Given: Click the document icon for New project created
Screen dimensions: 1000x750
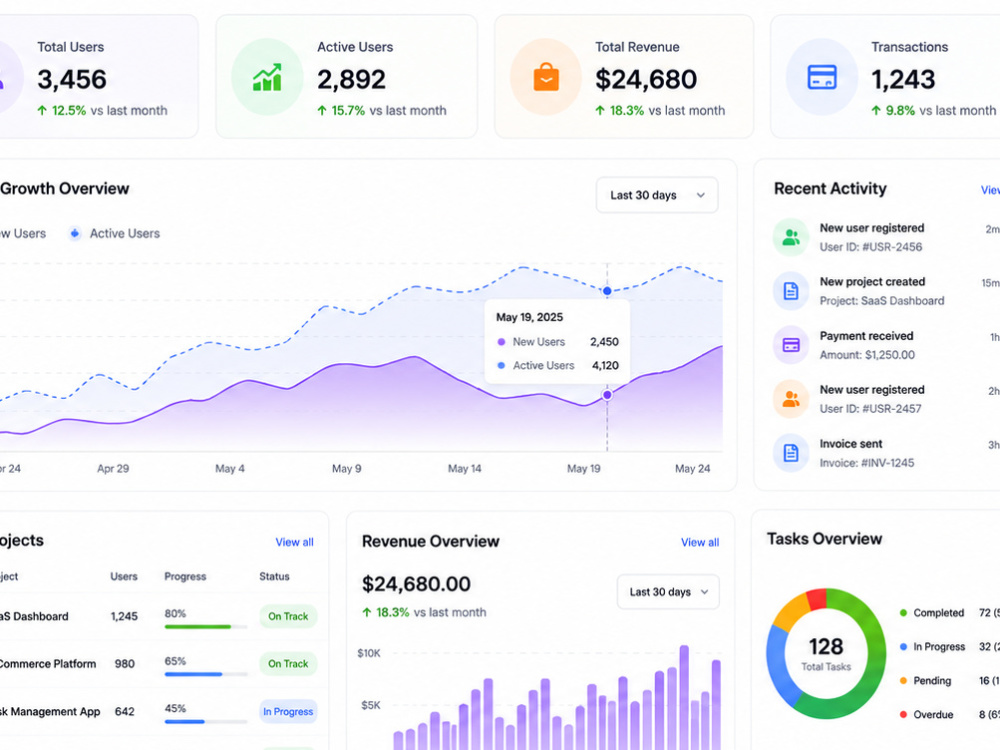Looking at the screenshot, I should pos(791,291).
